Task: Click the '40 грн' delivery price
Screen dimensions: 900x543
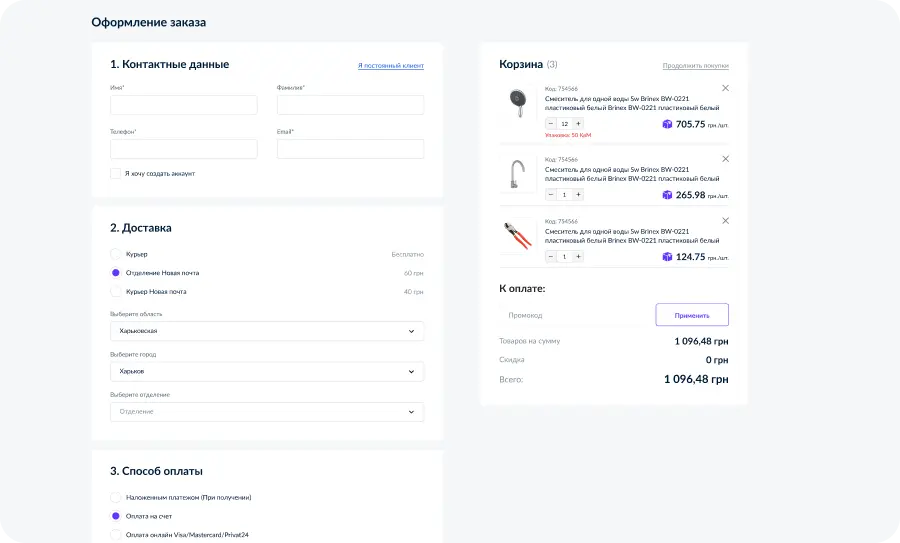Action: [414, 292]
